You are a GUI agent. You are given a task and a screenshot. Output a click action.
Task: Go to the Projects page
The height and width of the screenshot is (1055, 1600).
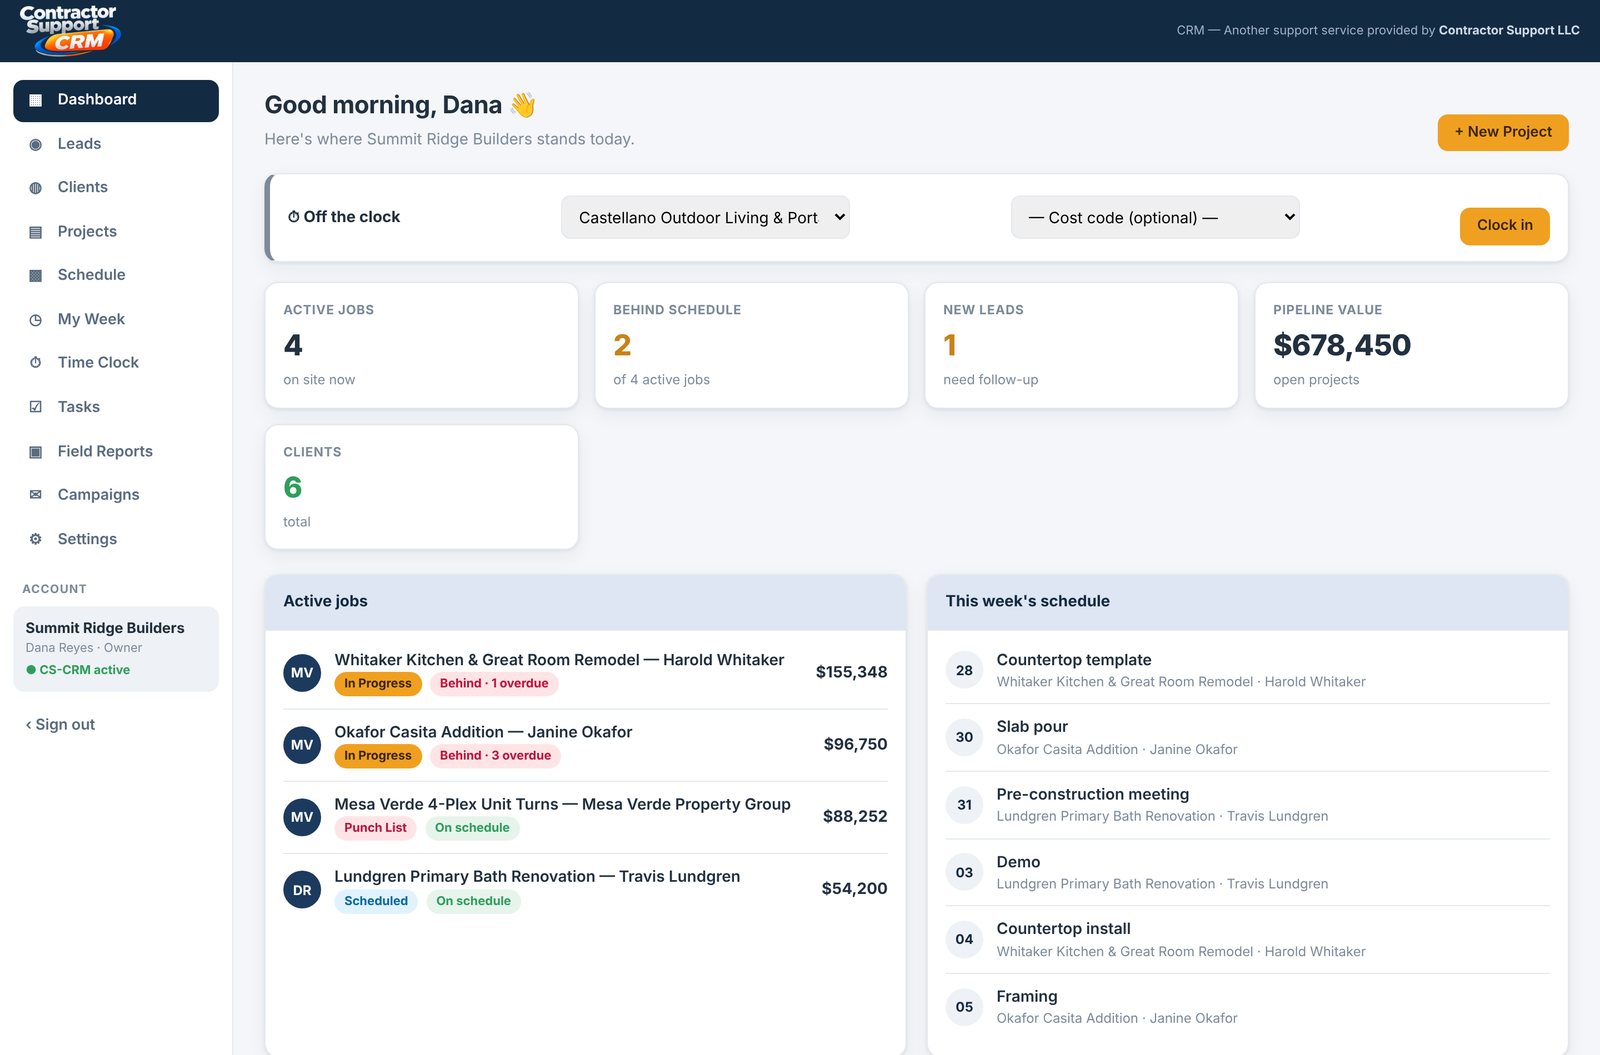pyautogui.click(x=116, y=231)
